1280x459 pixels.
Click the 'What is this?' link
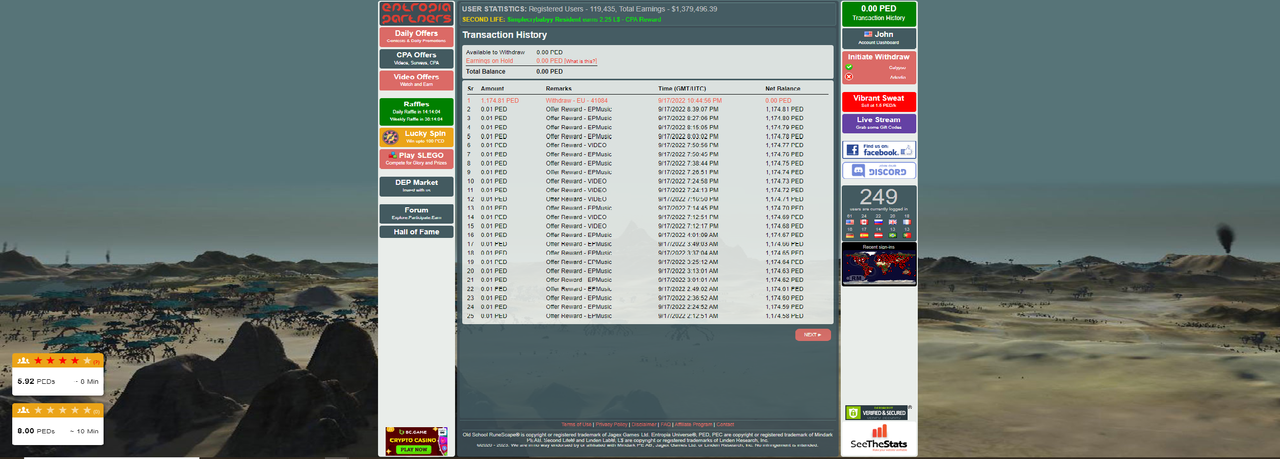point(581,61)
